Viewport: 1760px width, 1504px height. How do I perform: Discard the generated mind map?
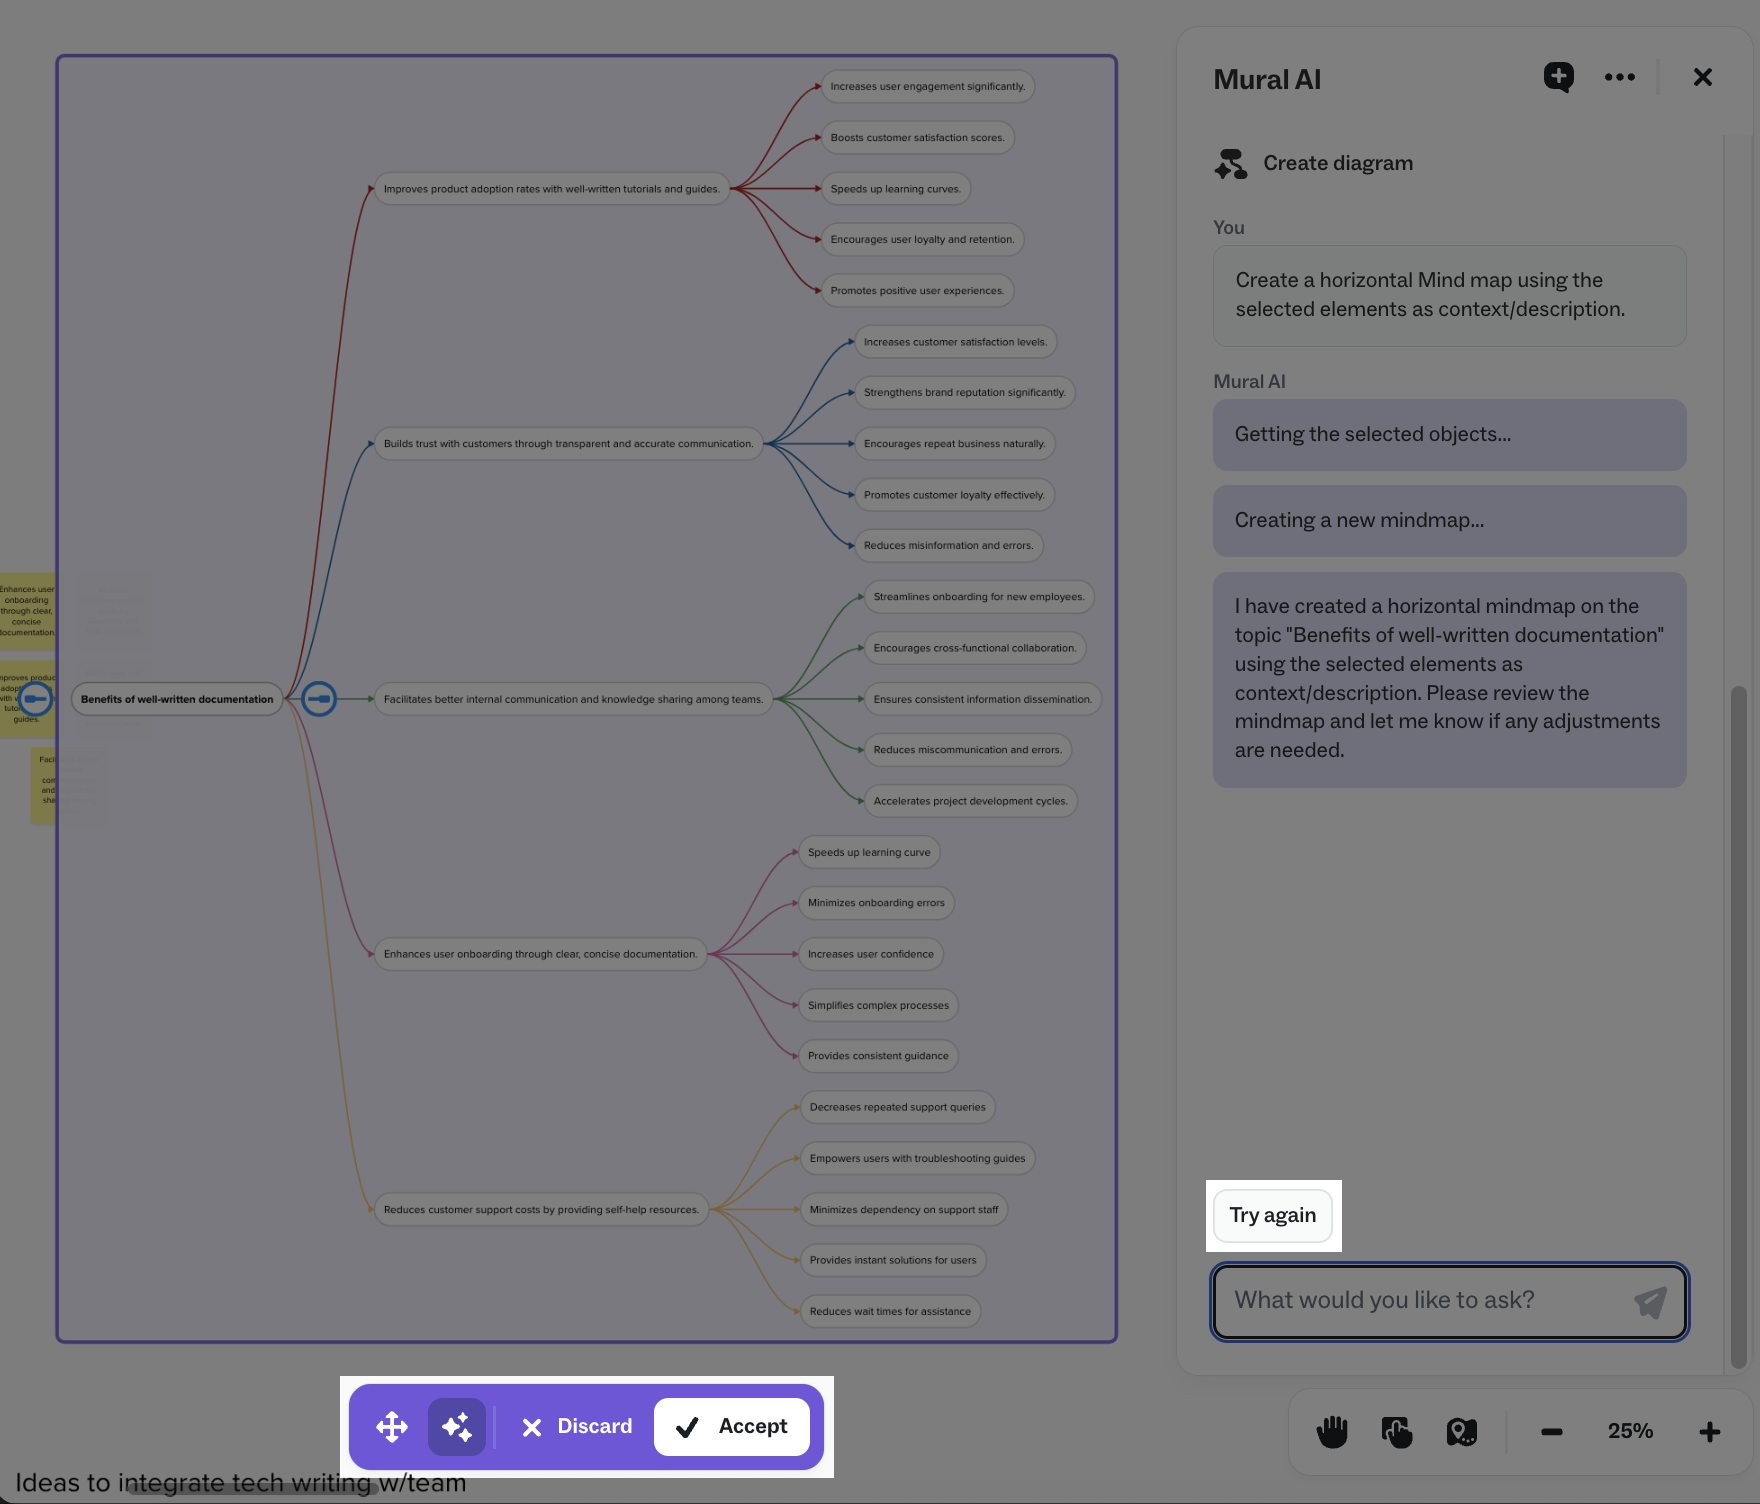pyautogui.click(x=577, y=1427)
